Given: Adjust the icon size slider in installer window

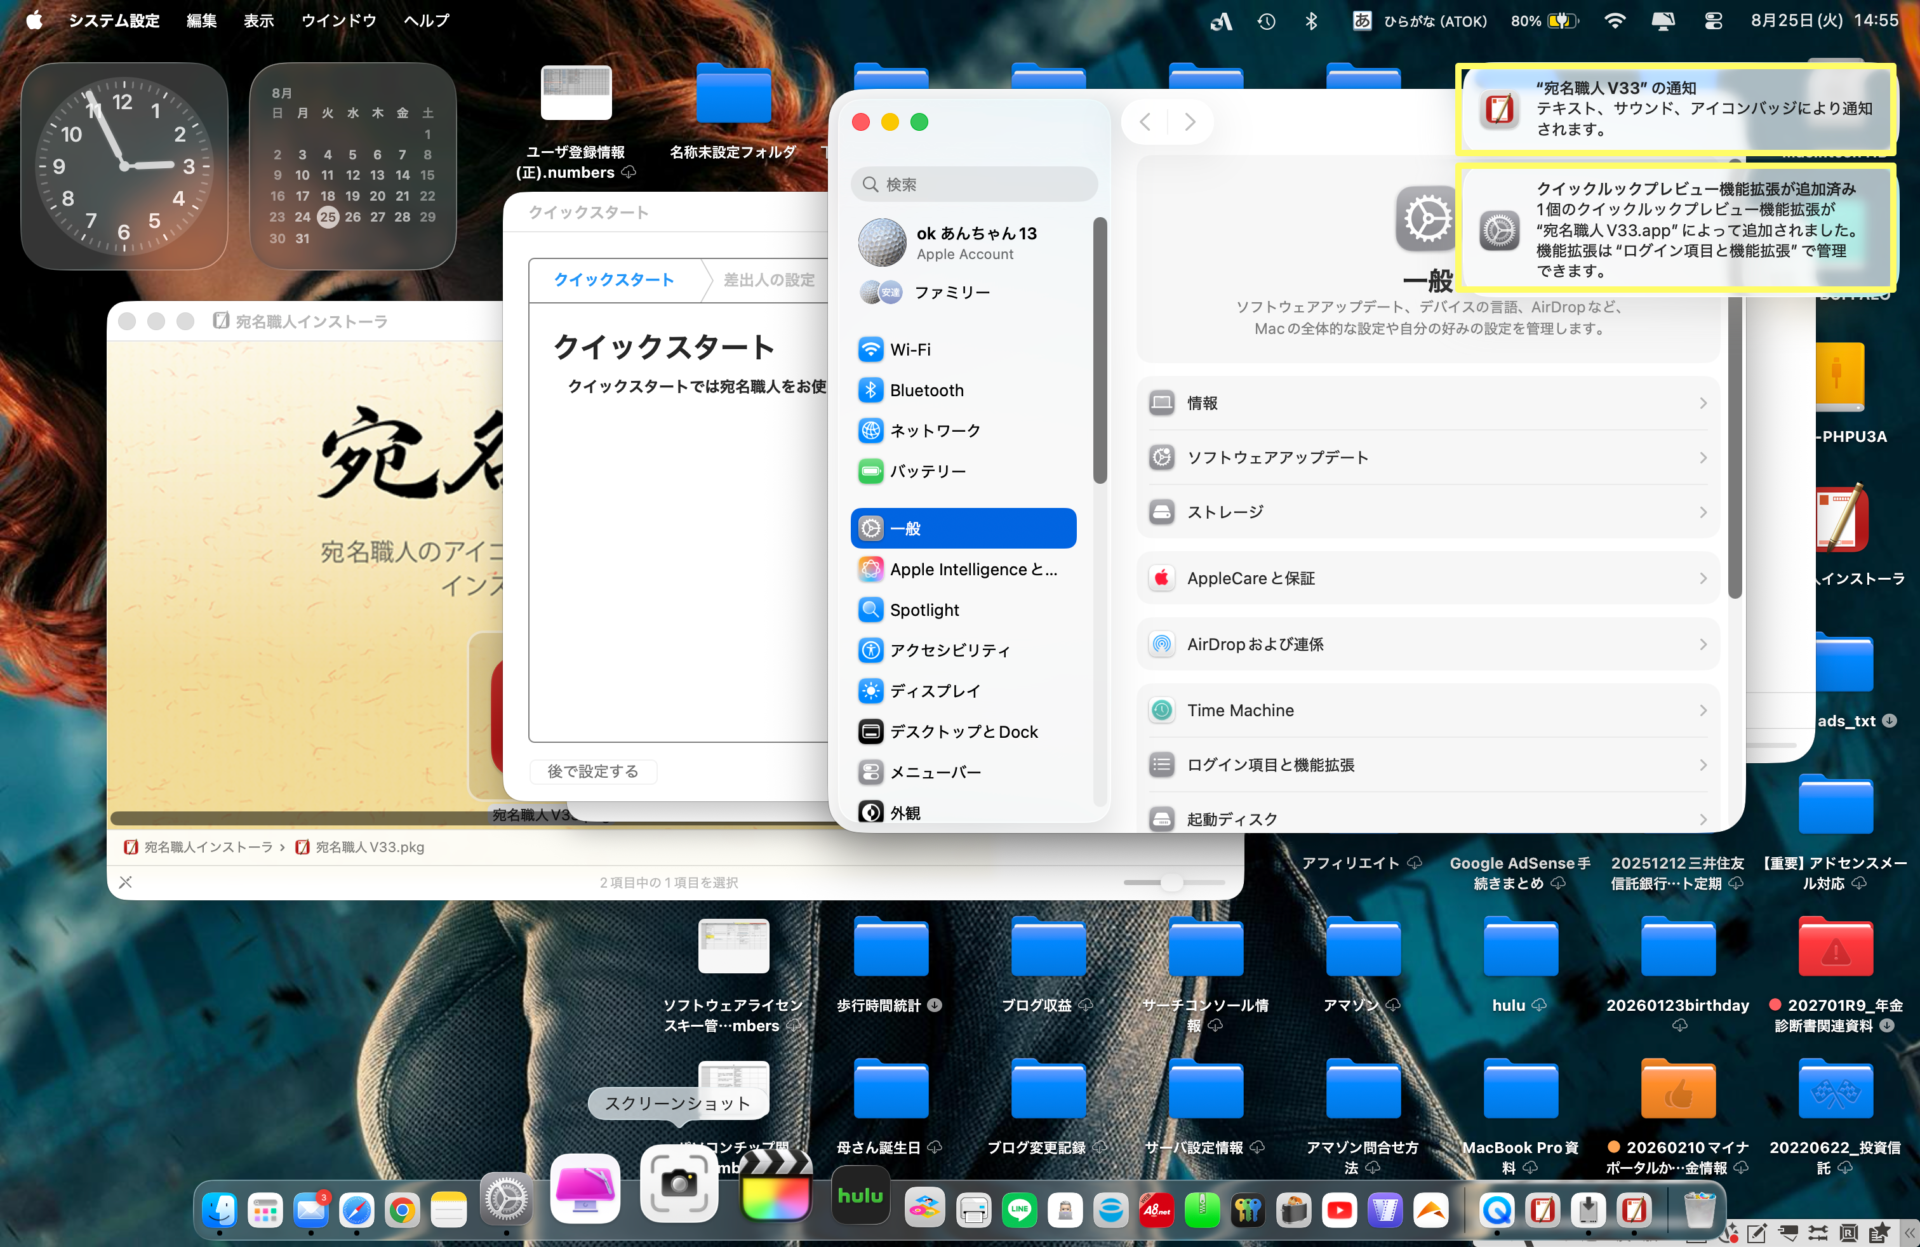Looking at the screenshot, I should click(x=1174, y=882).
